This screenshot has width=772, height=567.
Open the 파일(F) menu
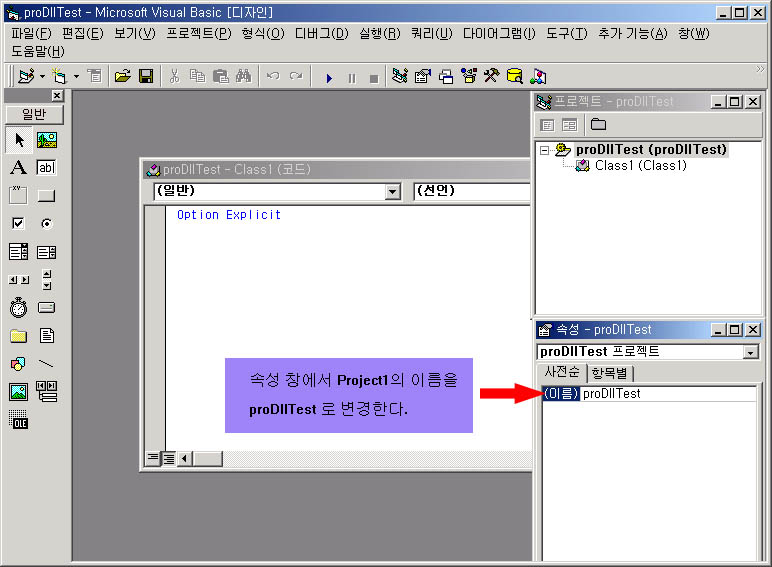(32, 33)
